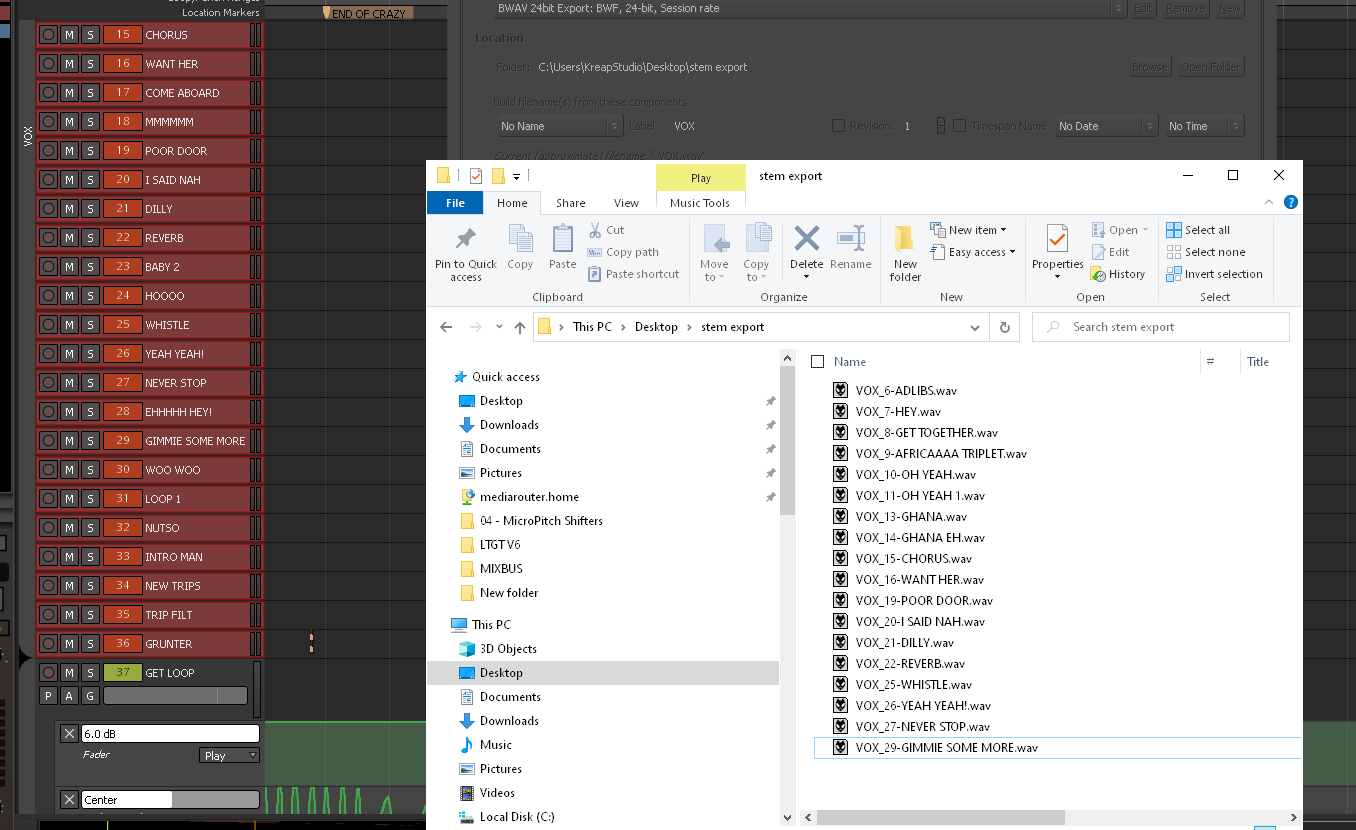Click Pin to Quick access icon

point(465,240)
